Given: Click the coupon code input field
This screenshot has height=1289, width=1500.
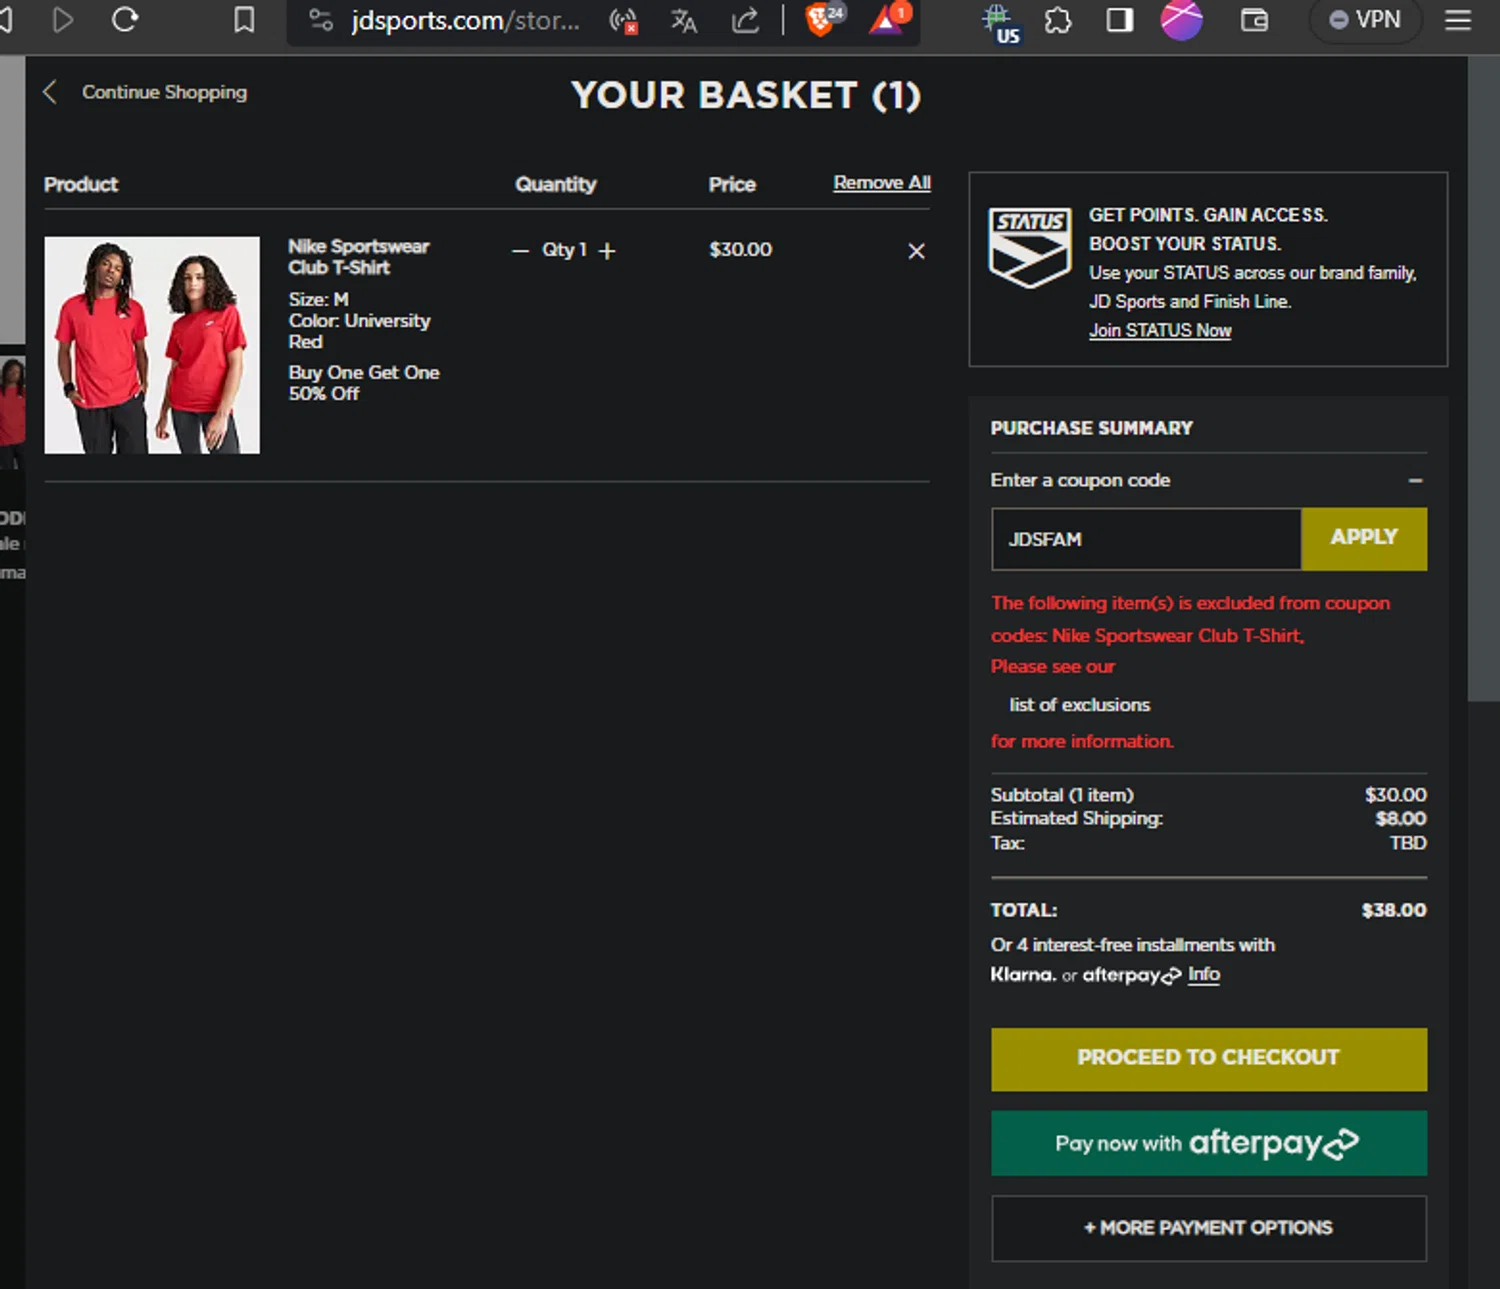Looking at the screenshot, I should [x=1146, y=539].
